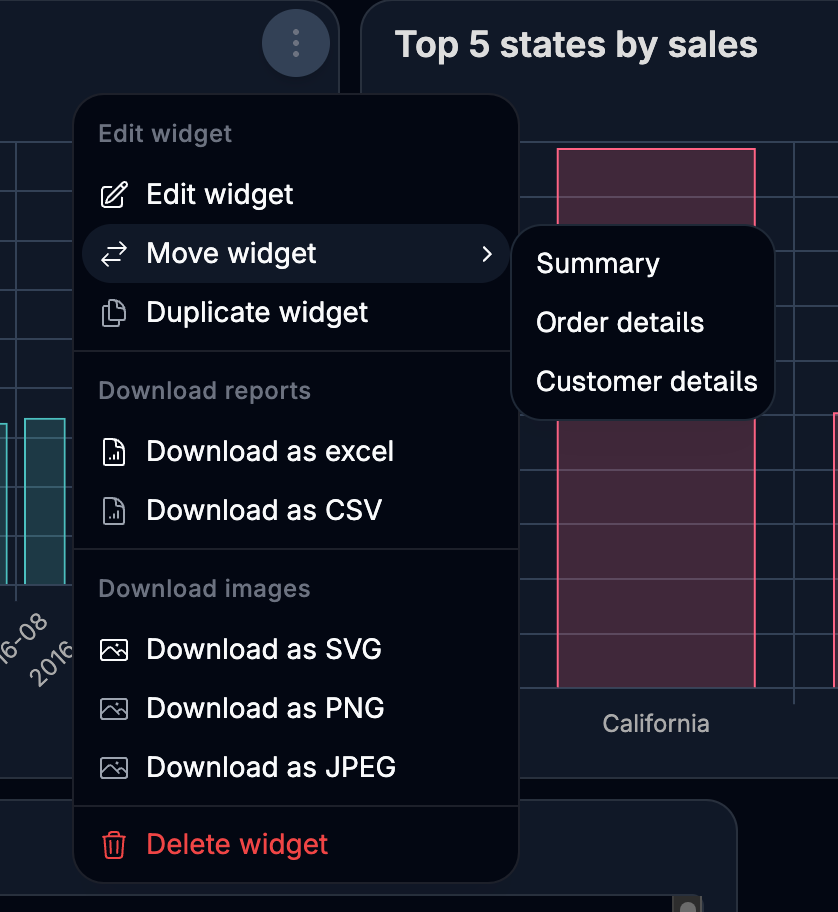838x912 pixels.
Task: Pick Download as PNG from menu
Action: tap(265, 709)
